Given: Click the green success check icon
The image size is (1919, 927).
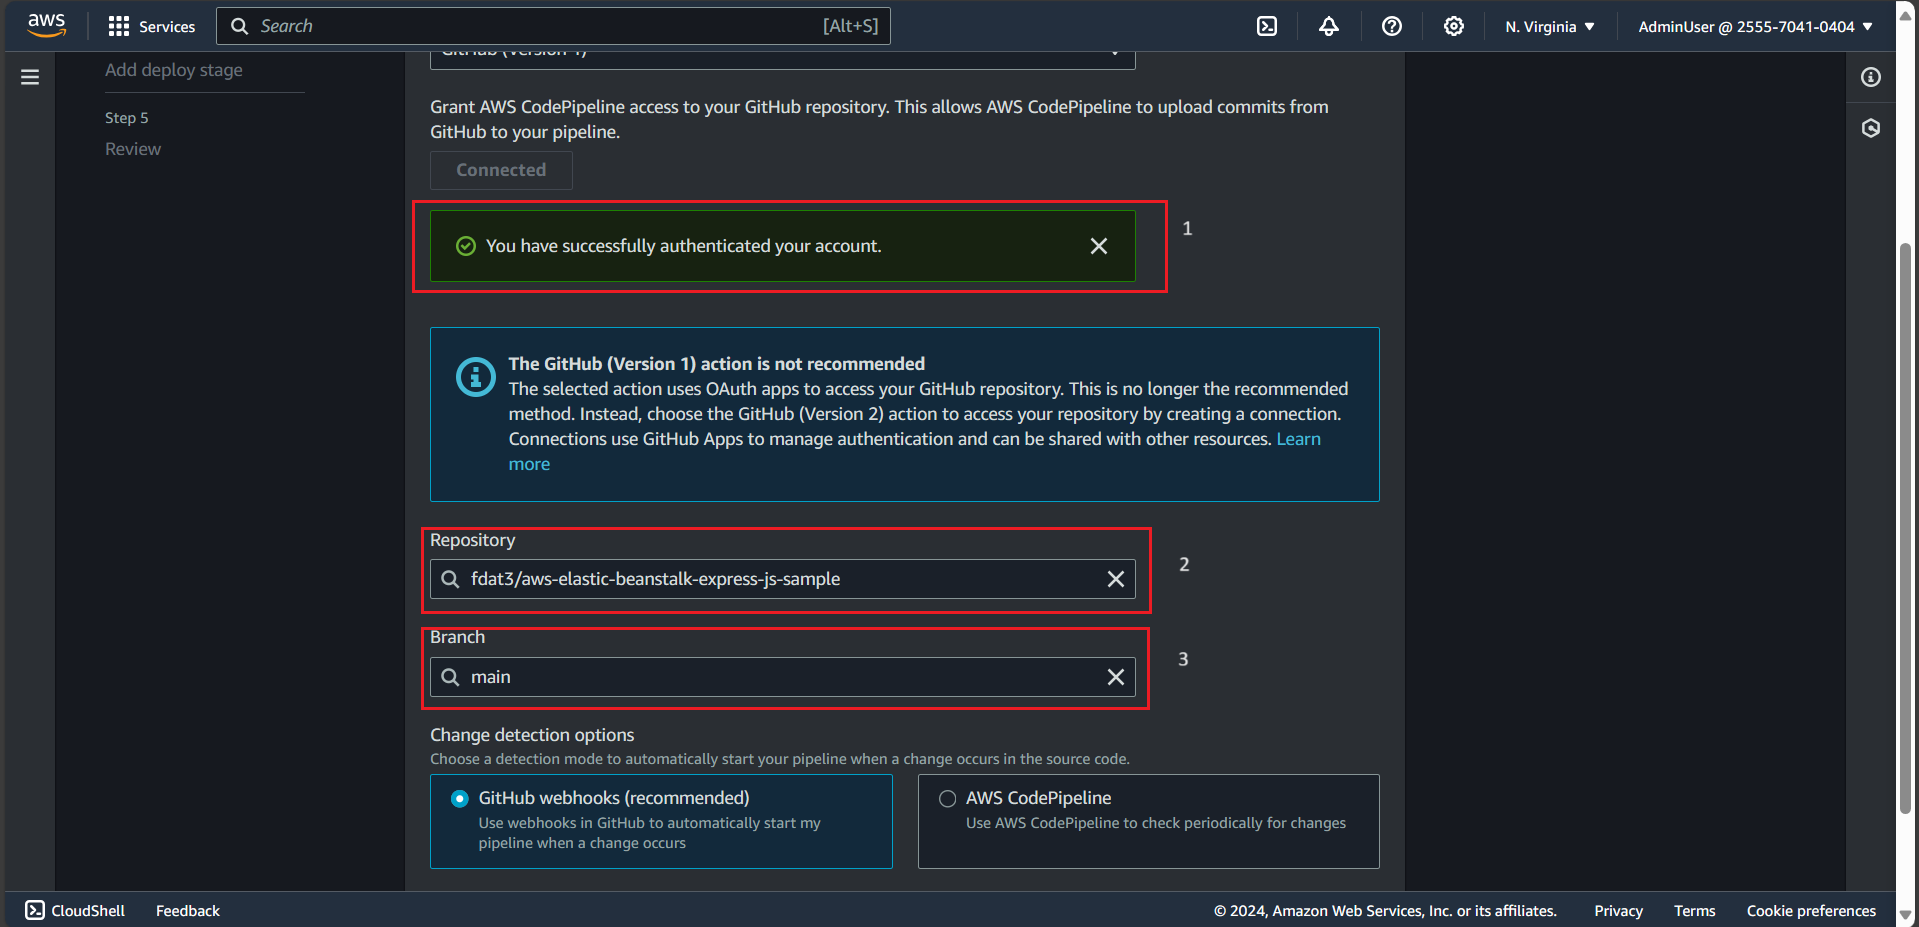Looking at the screenshot, I should click(466, 246).
